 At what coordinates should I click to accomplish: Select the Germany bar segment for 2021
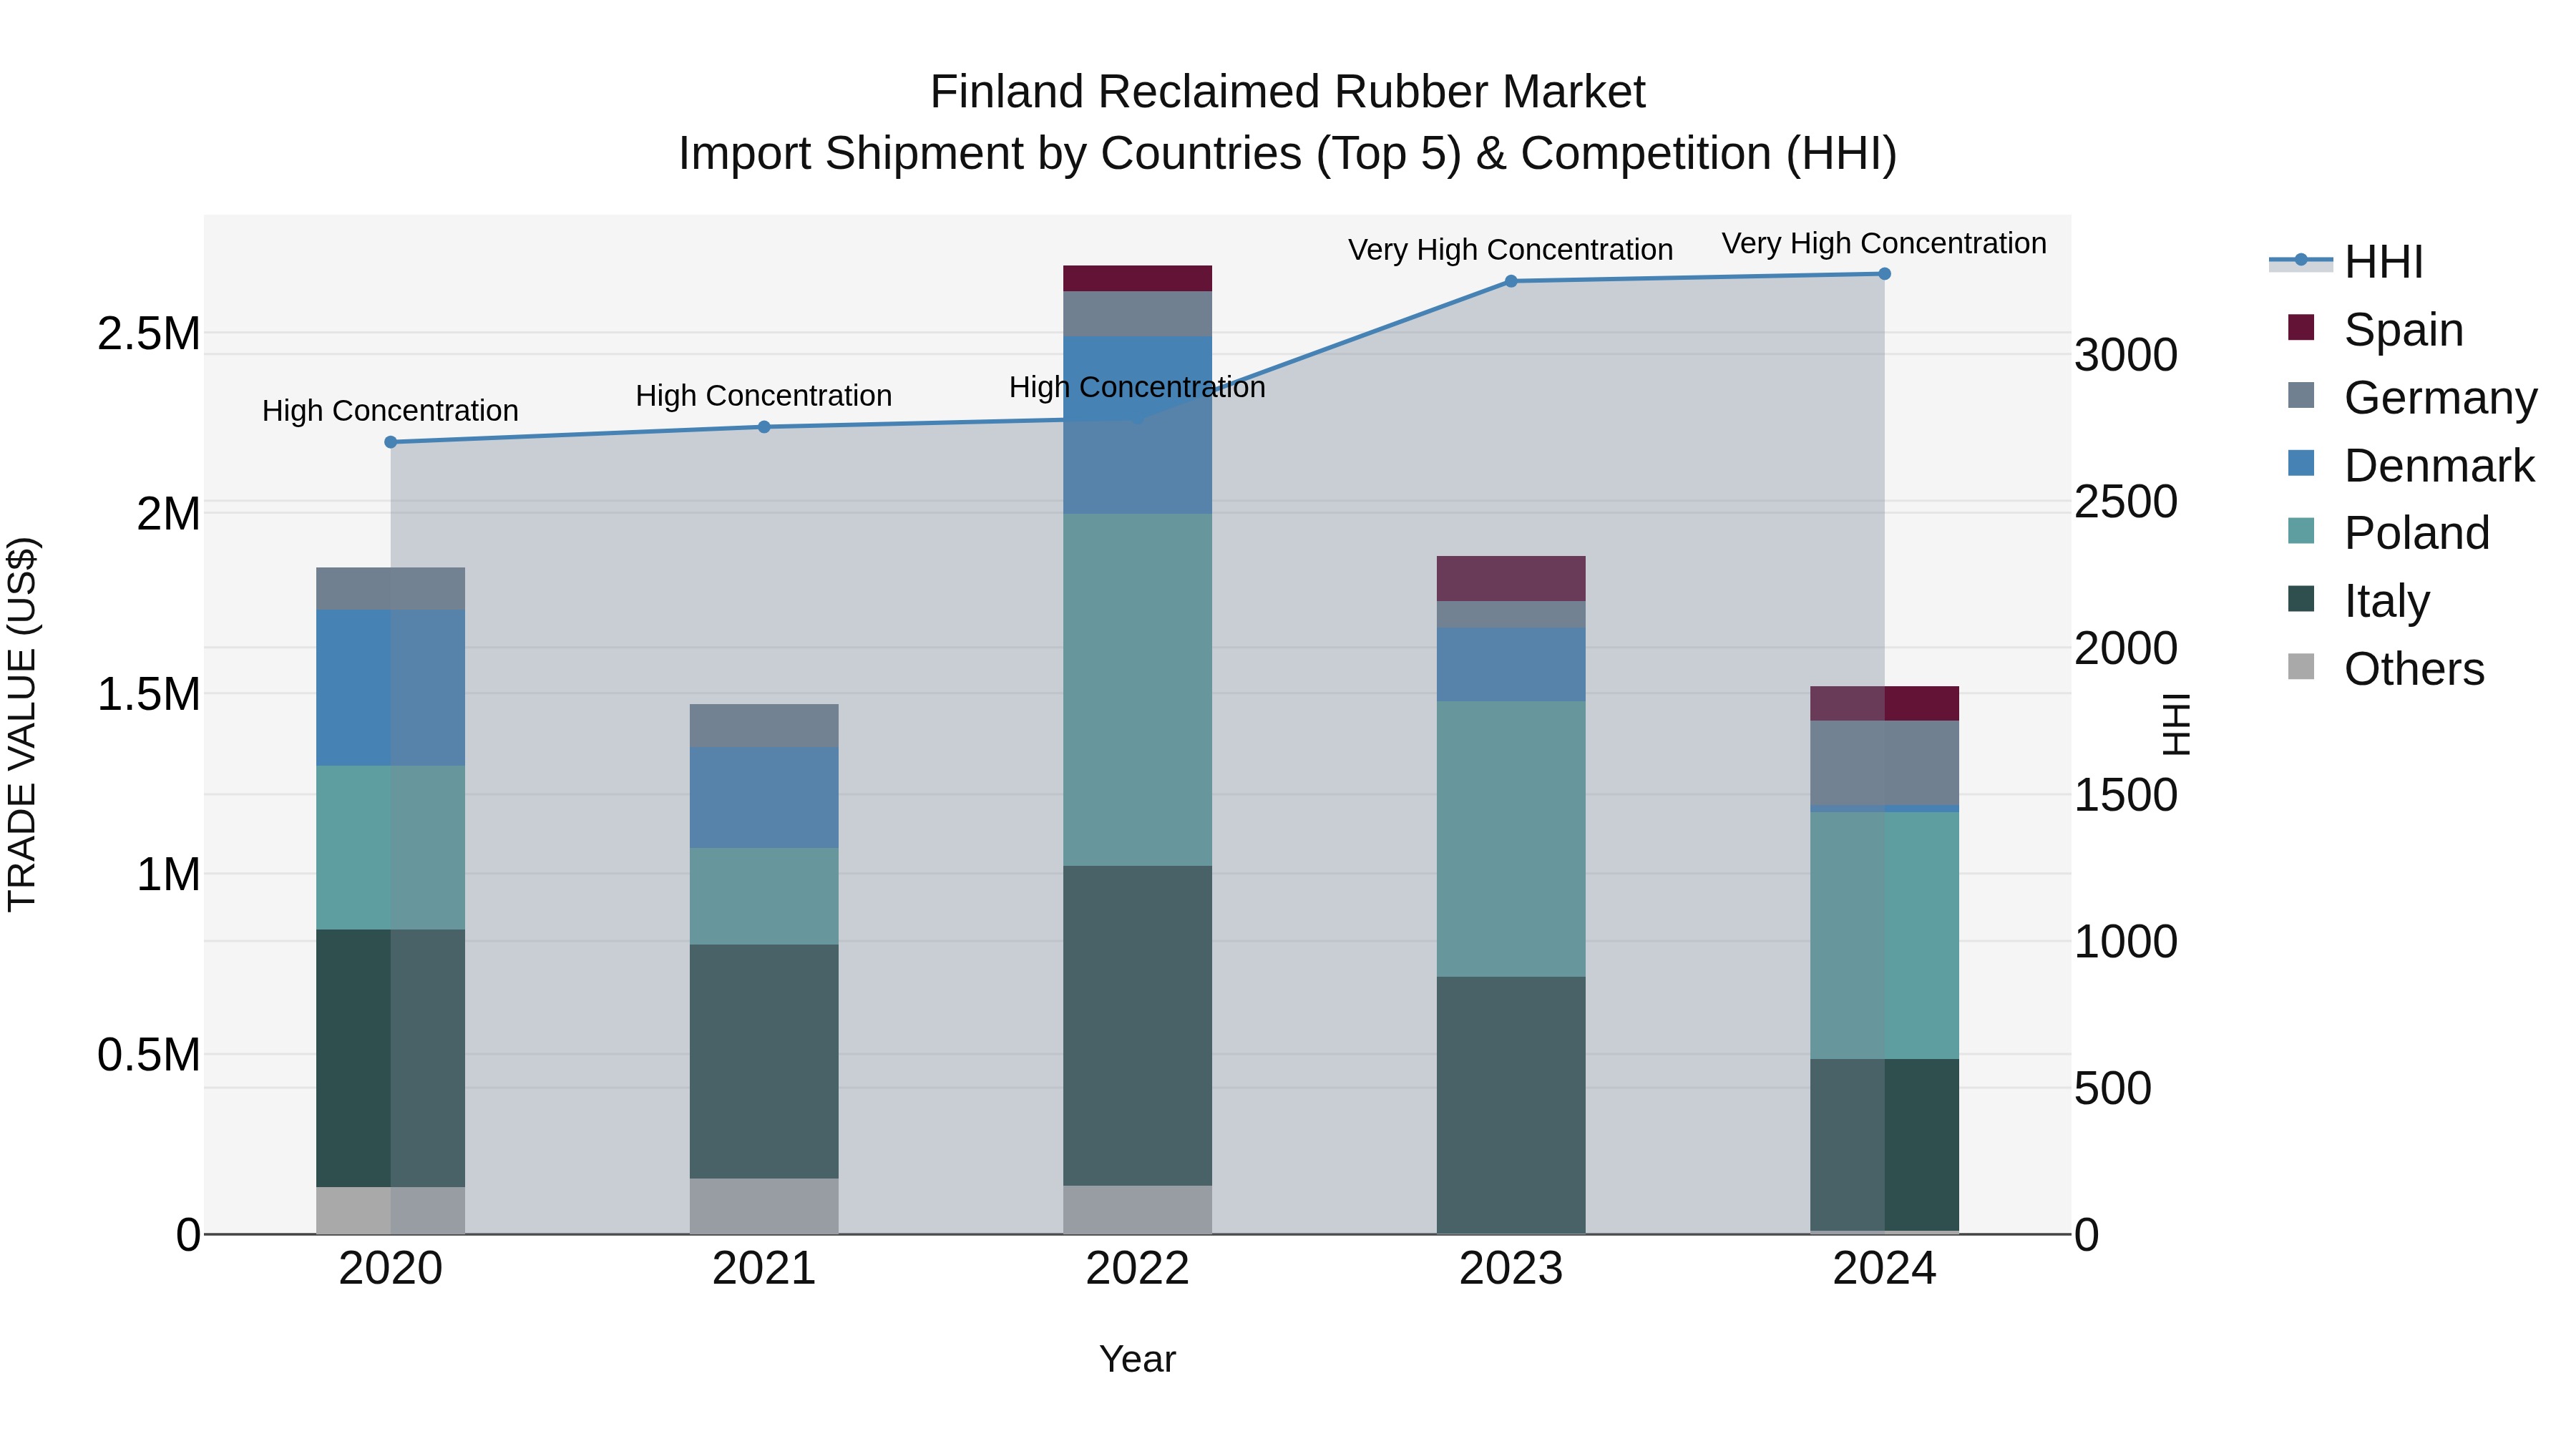[764, 726]
